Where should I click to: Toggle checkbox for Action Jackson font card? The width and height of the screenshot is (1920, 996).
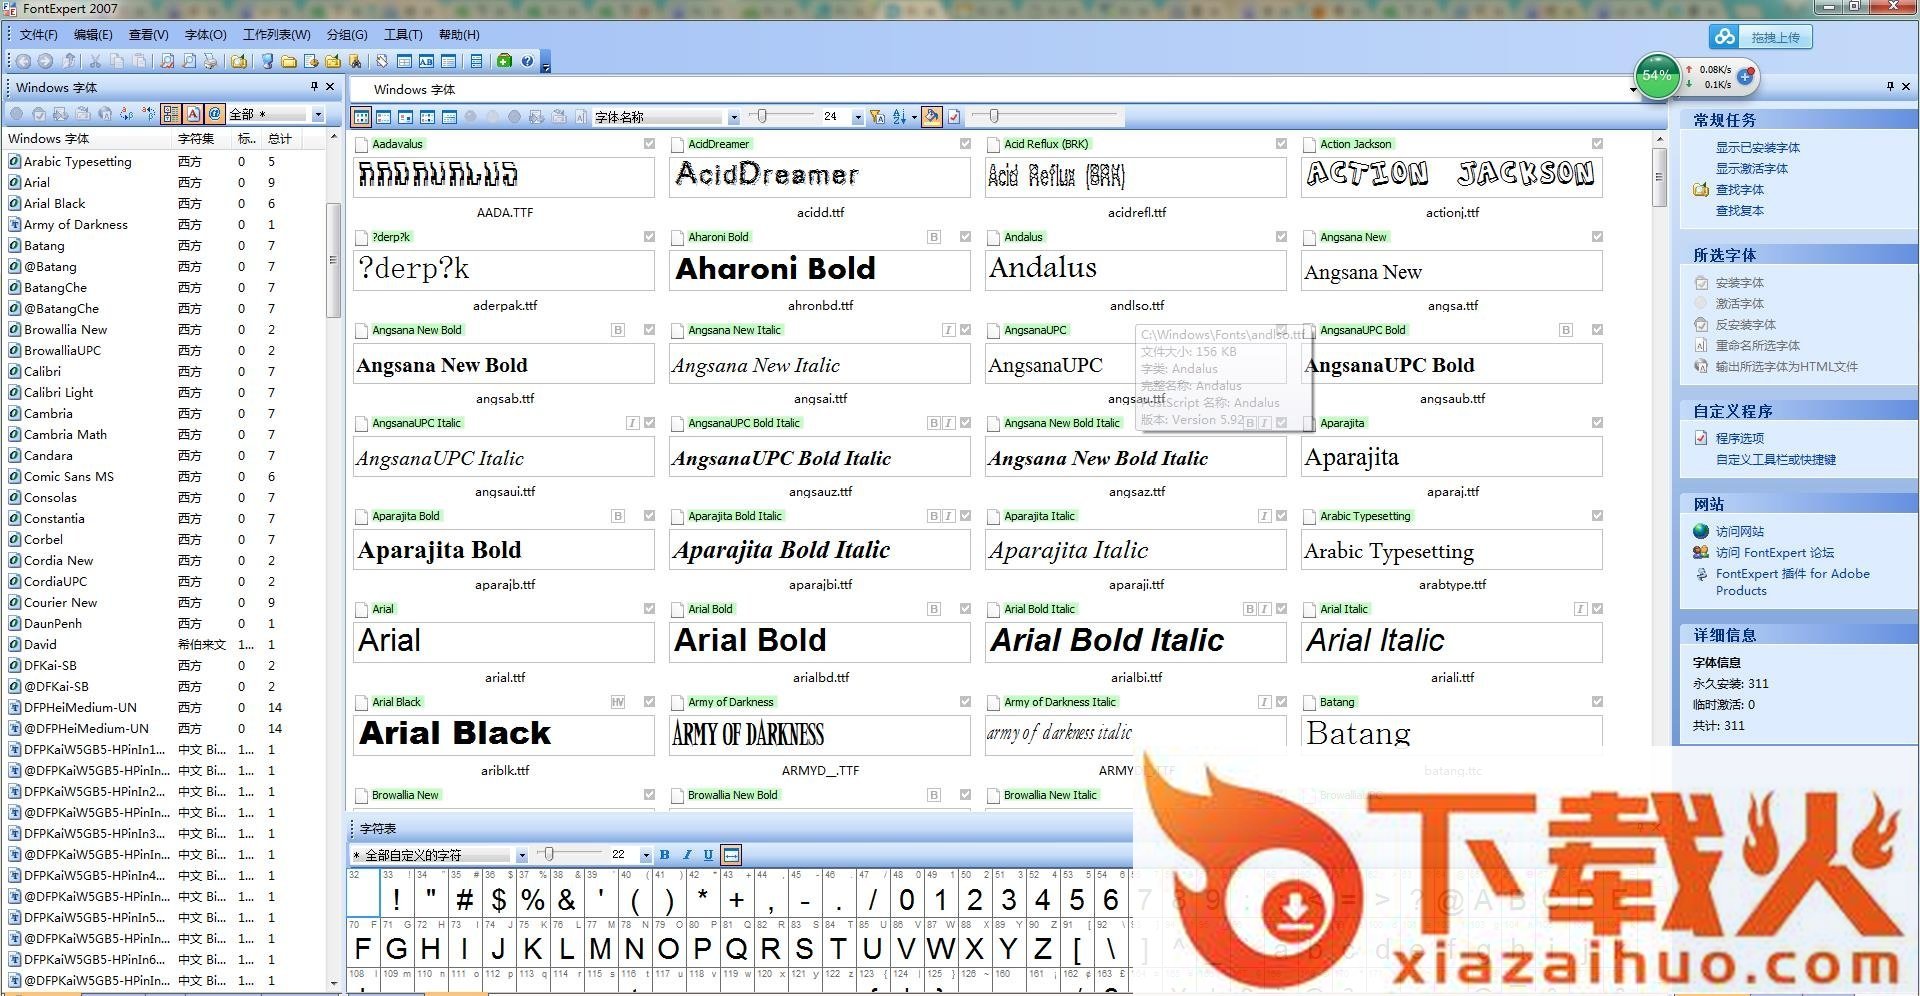tap(1597, 144)
